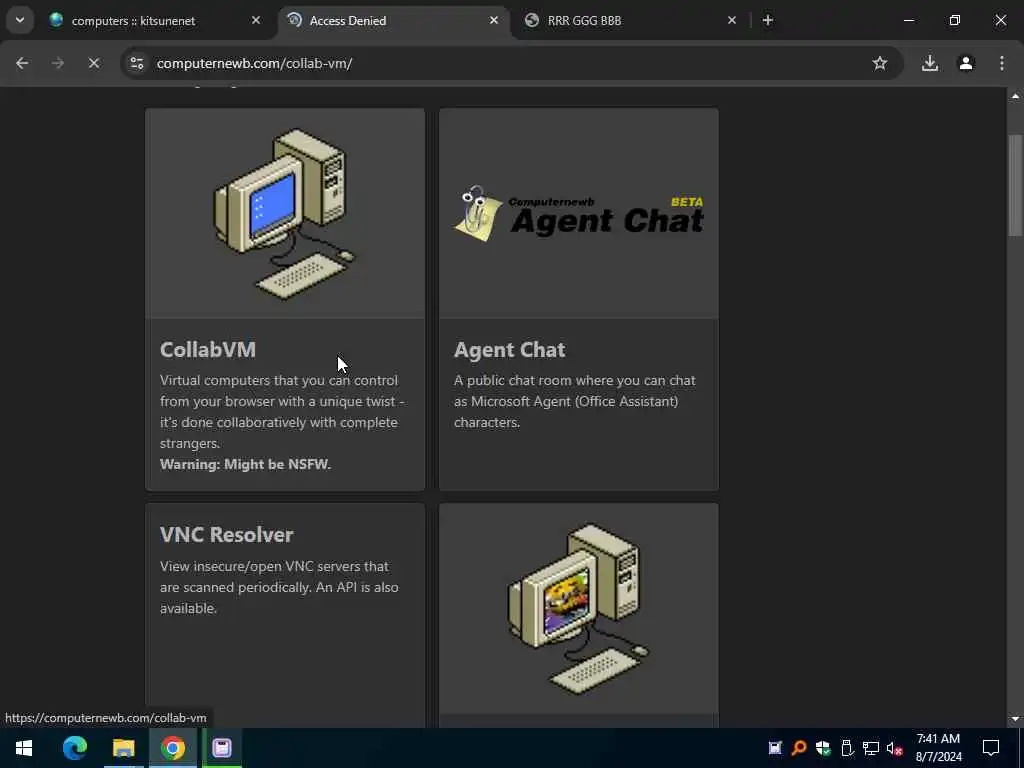Click the computer image with colorful screen

579,609
